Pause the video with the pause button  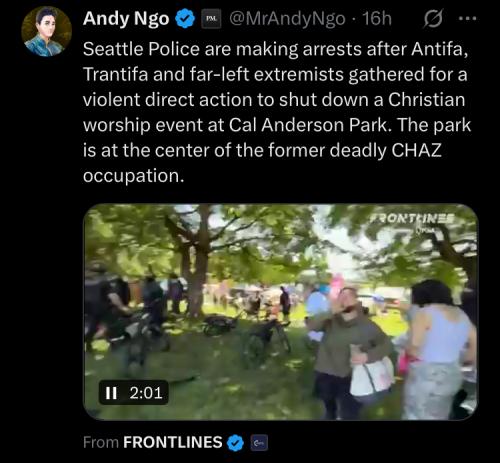(111, 393)
